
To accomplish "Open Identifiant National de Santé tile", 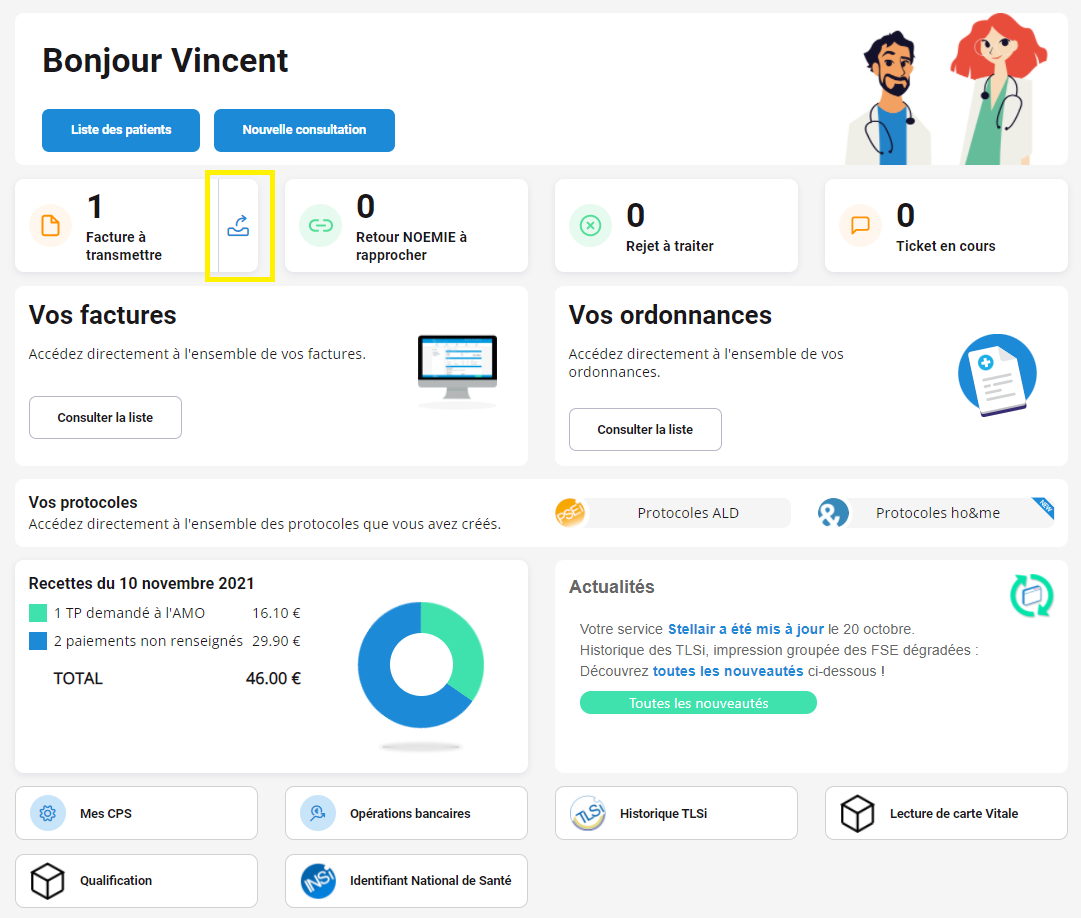I will pos(406,880).
